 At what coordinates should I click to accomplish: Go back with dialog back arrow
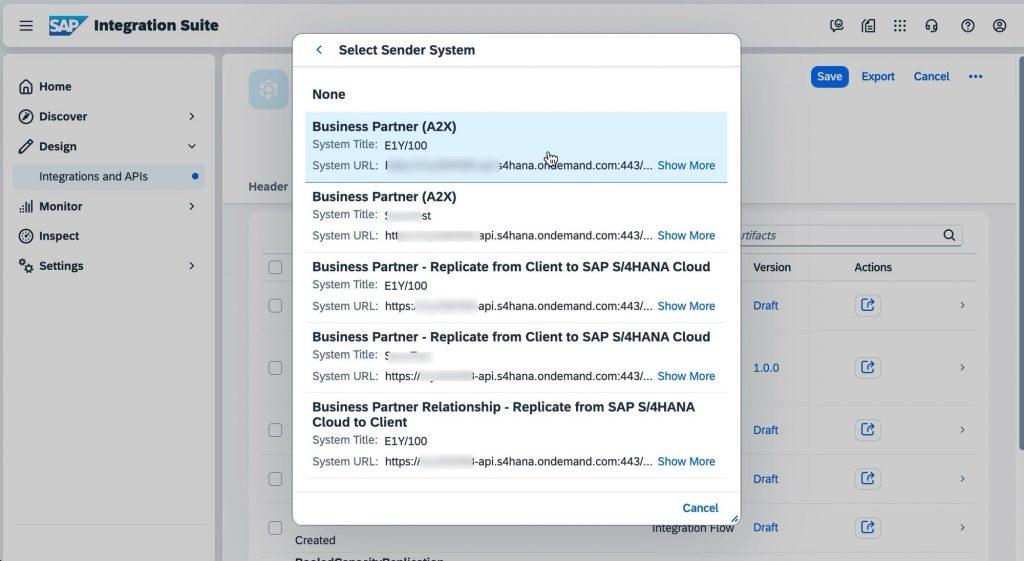click(x=319, y=50)
